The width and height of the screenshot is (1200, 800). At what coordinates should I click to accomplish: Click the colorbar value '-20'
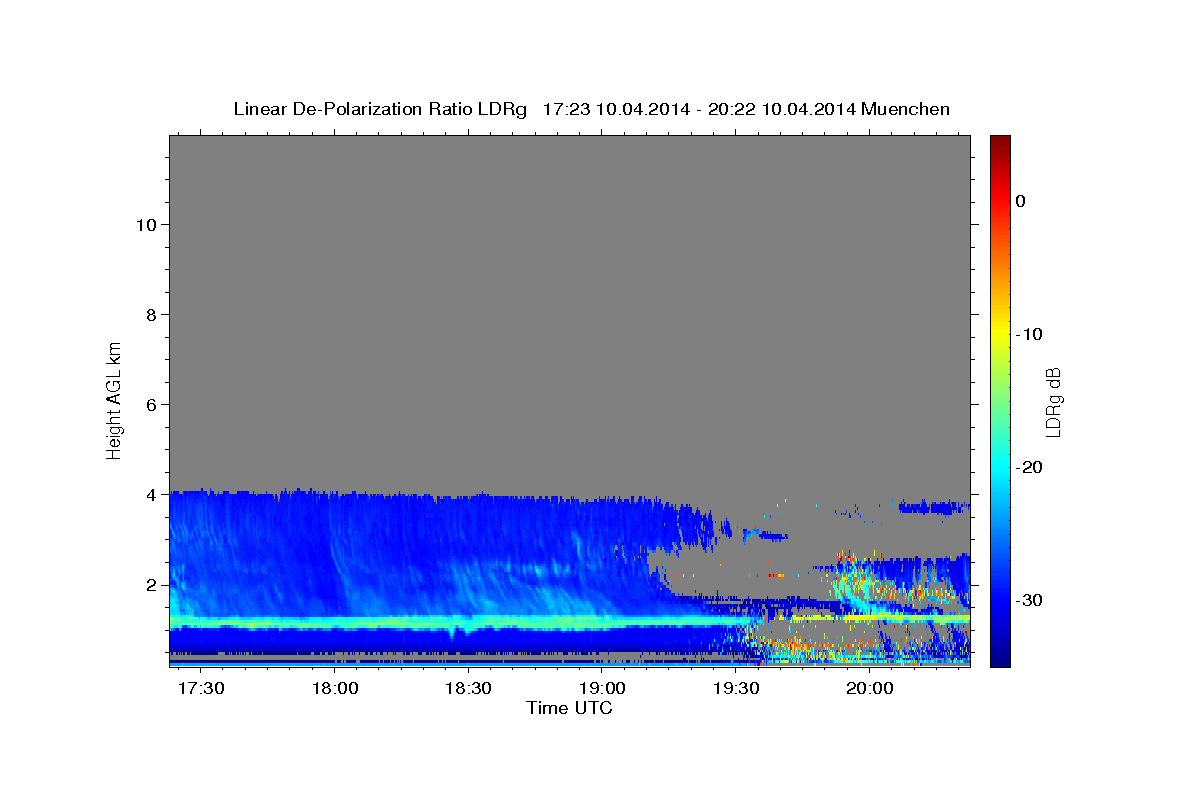(1030, 467)
